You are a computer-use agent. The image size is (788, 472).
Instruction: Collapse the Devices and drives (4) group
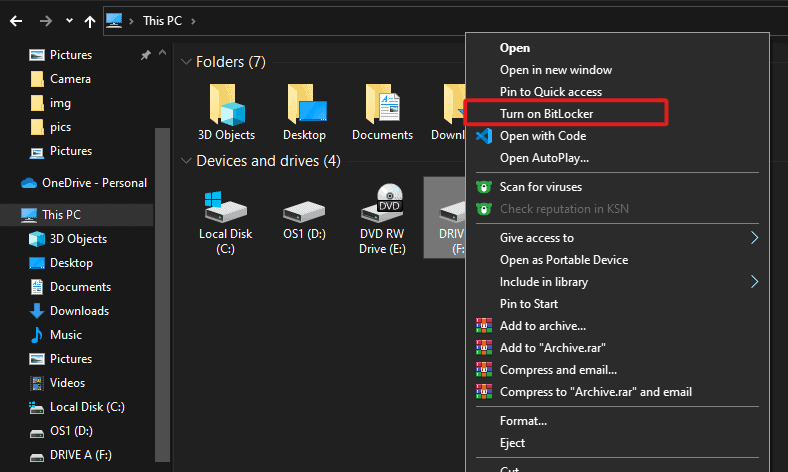pyautogui.click(x=186, y=161)
